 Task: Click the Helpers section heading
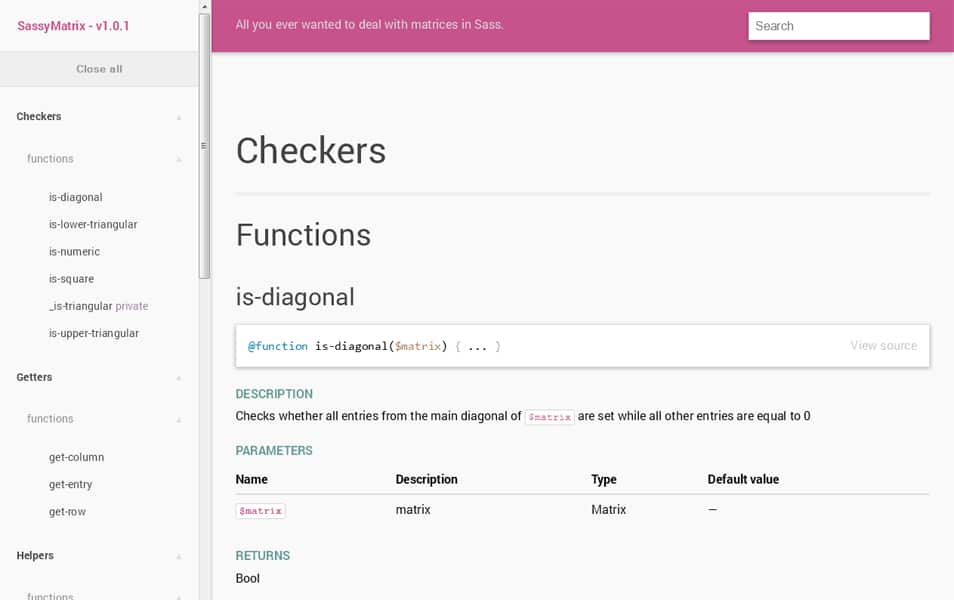[33, 556]
